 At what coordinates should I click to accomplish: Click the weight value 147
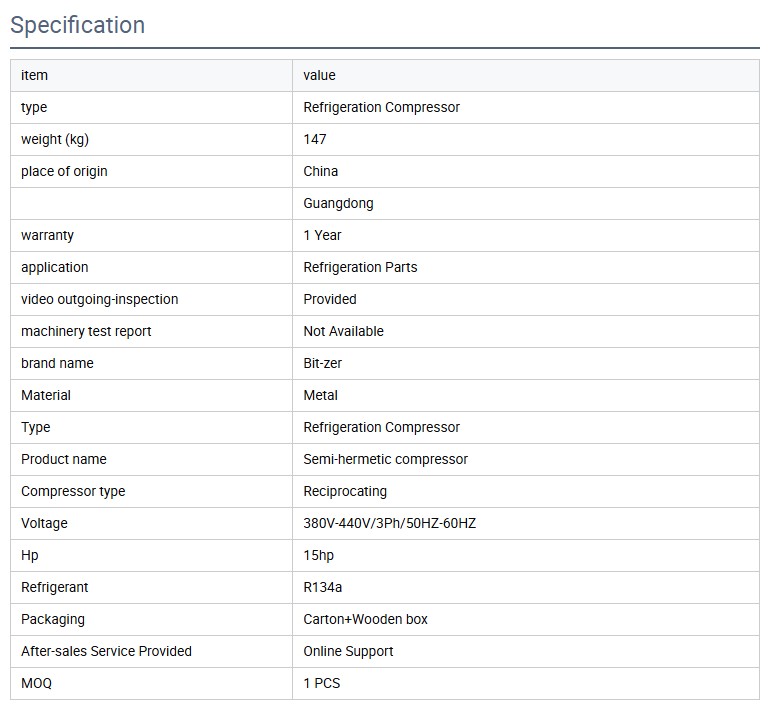pos(315,139)
